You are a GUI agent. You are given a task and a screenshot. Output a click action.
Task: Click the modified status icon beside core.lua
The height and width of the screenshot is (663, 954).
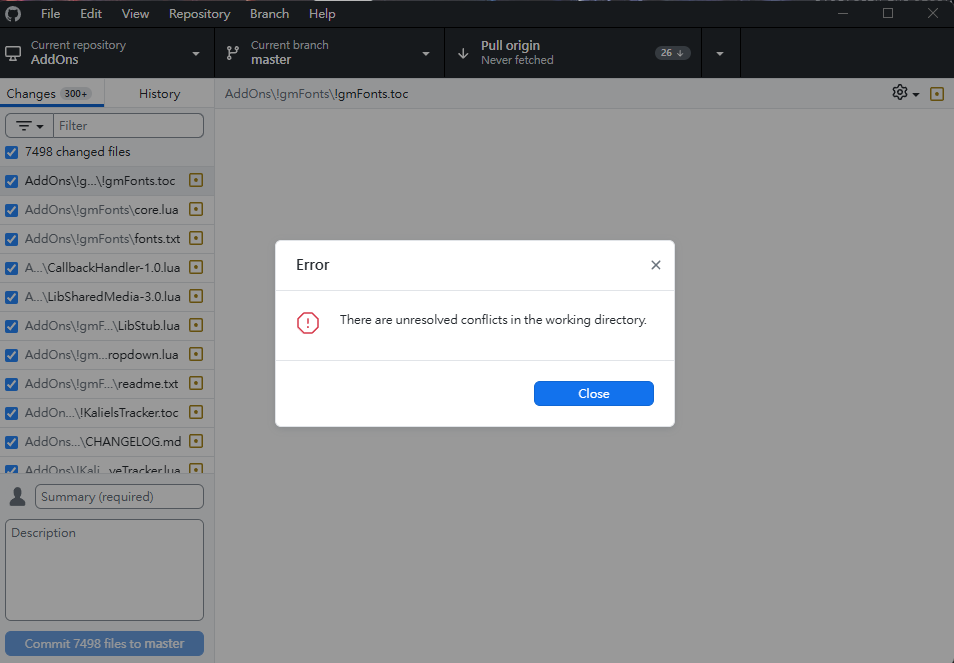[196, 210]
